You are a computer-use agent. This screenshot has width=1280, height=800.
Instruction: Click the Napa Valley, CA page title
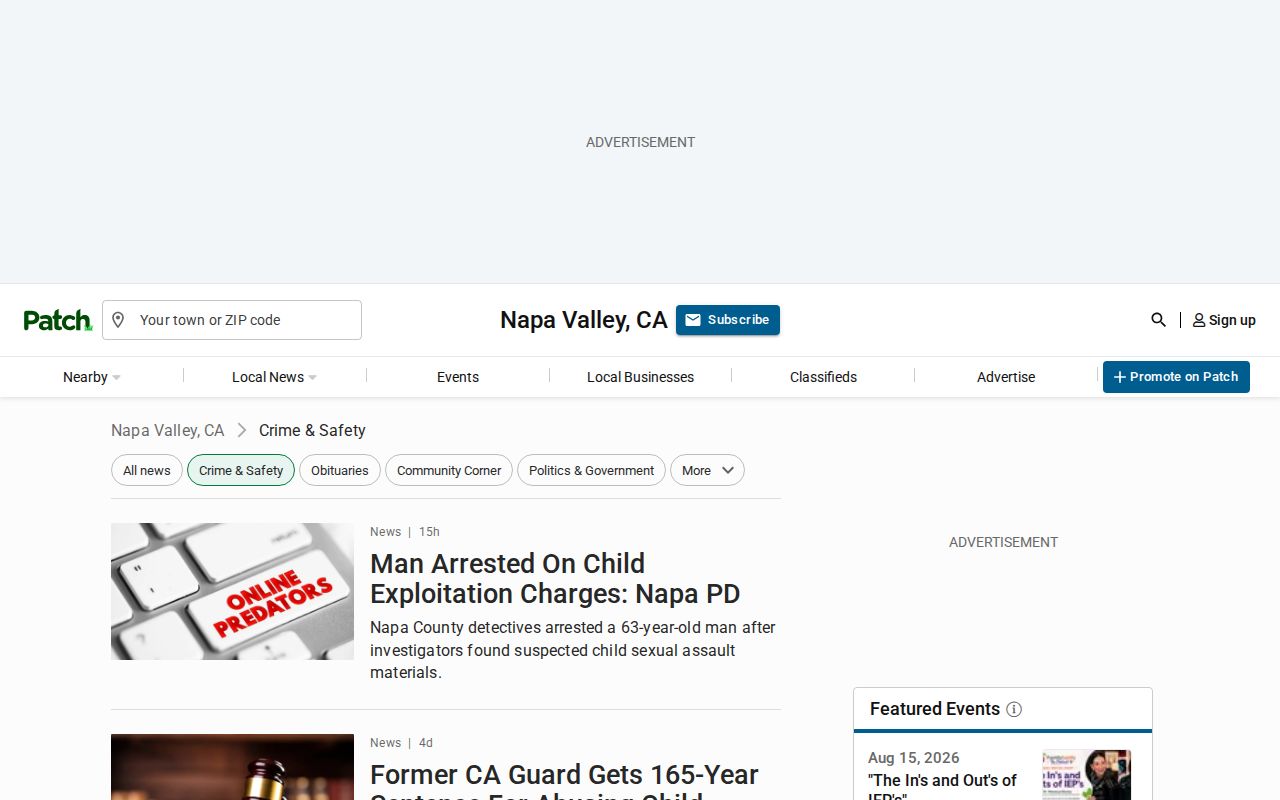[x=584, y=320]
